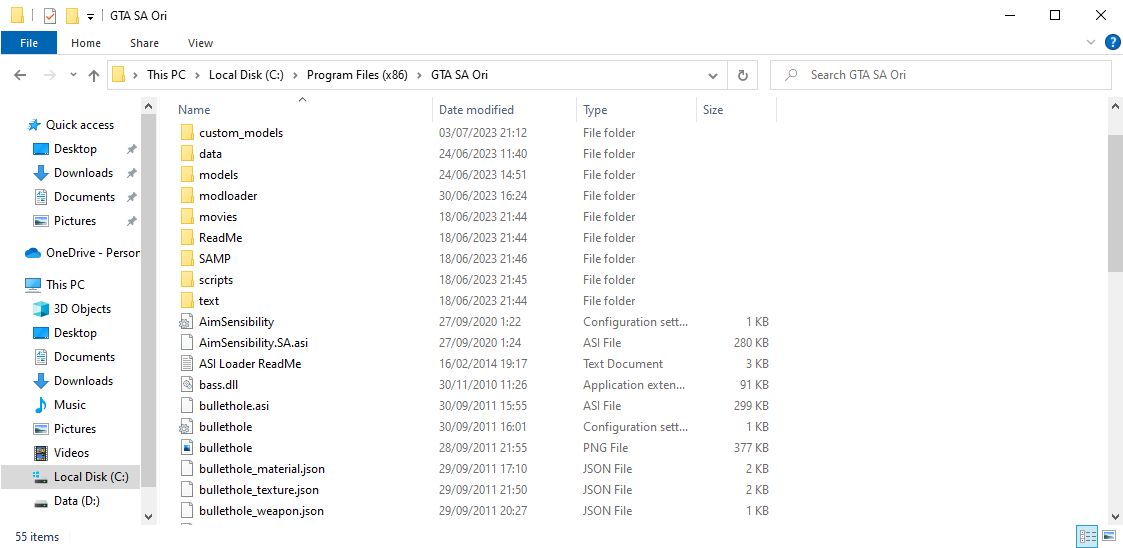Expand the address bar history dropdown
1123x548 pixels.
[713, 74]
